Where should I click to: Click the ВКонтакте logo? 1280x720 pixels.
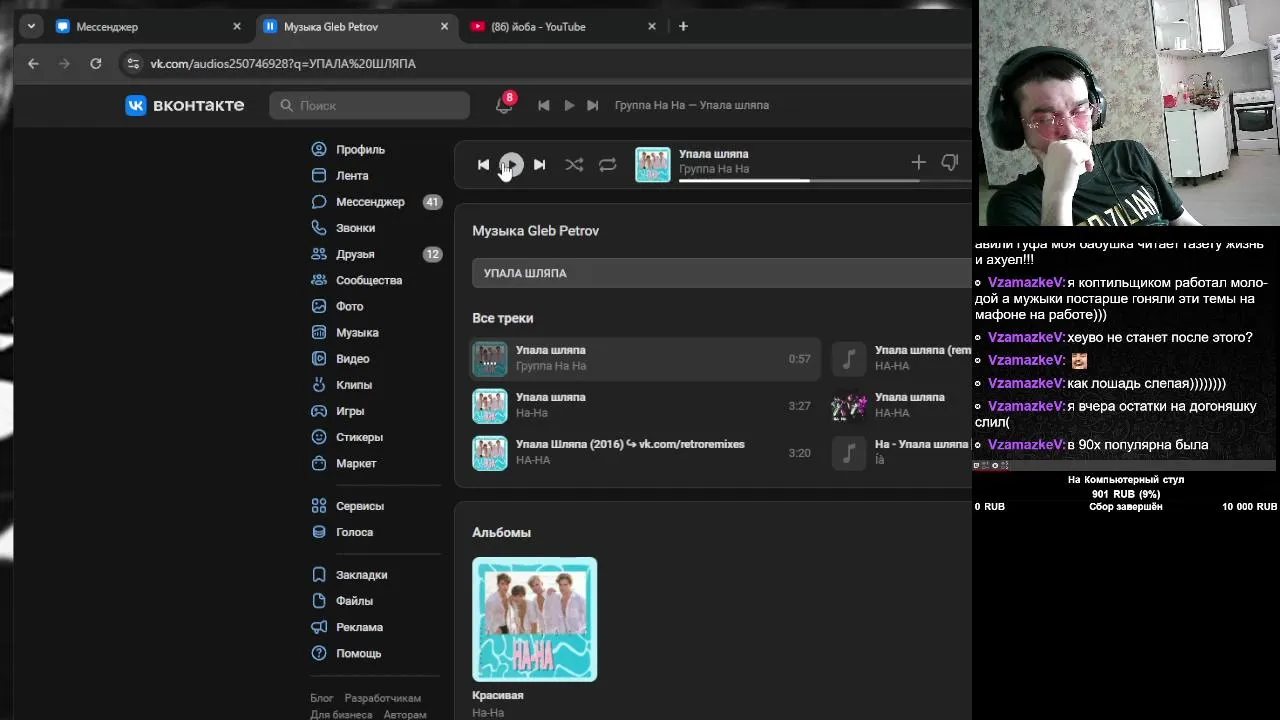185,105
